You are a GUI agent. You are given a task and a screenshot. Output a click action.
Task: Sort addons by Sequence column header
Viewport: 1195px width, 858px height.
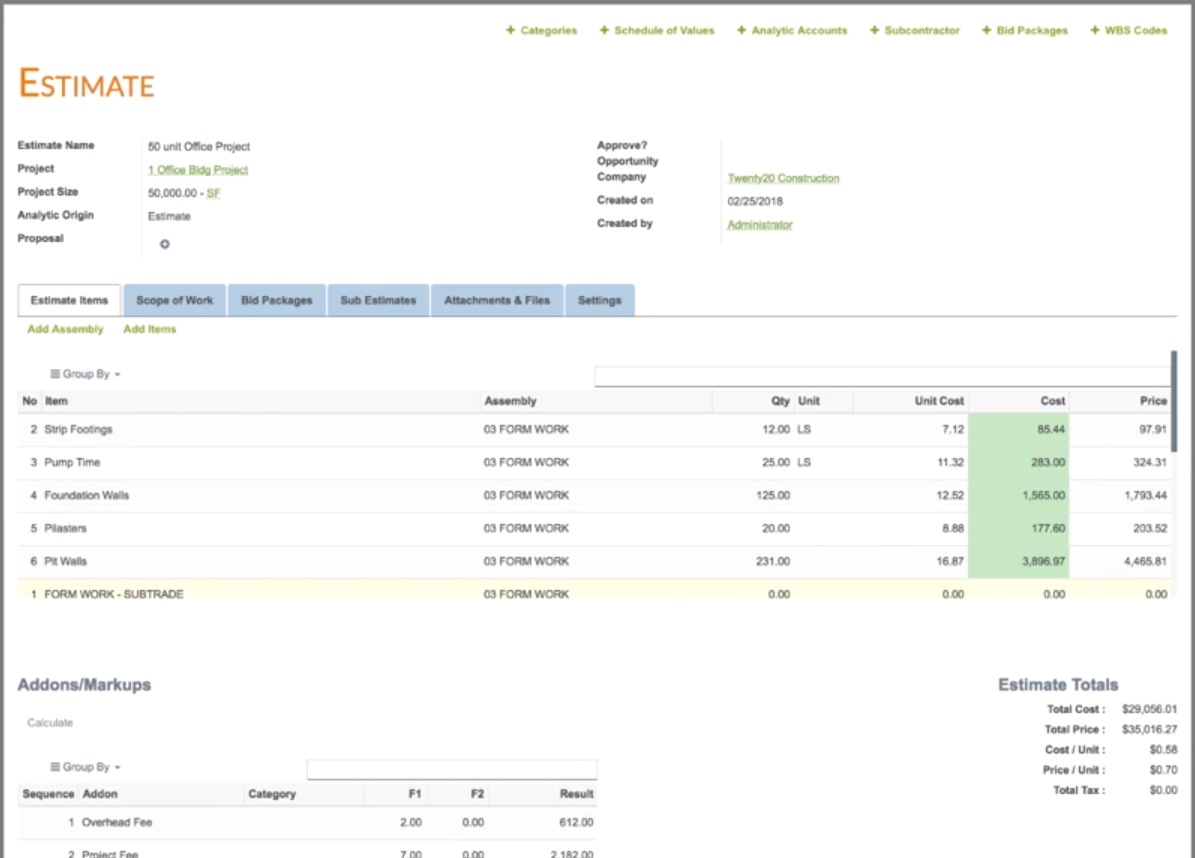[x=48, y=794]
